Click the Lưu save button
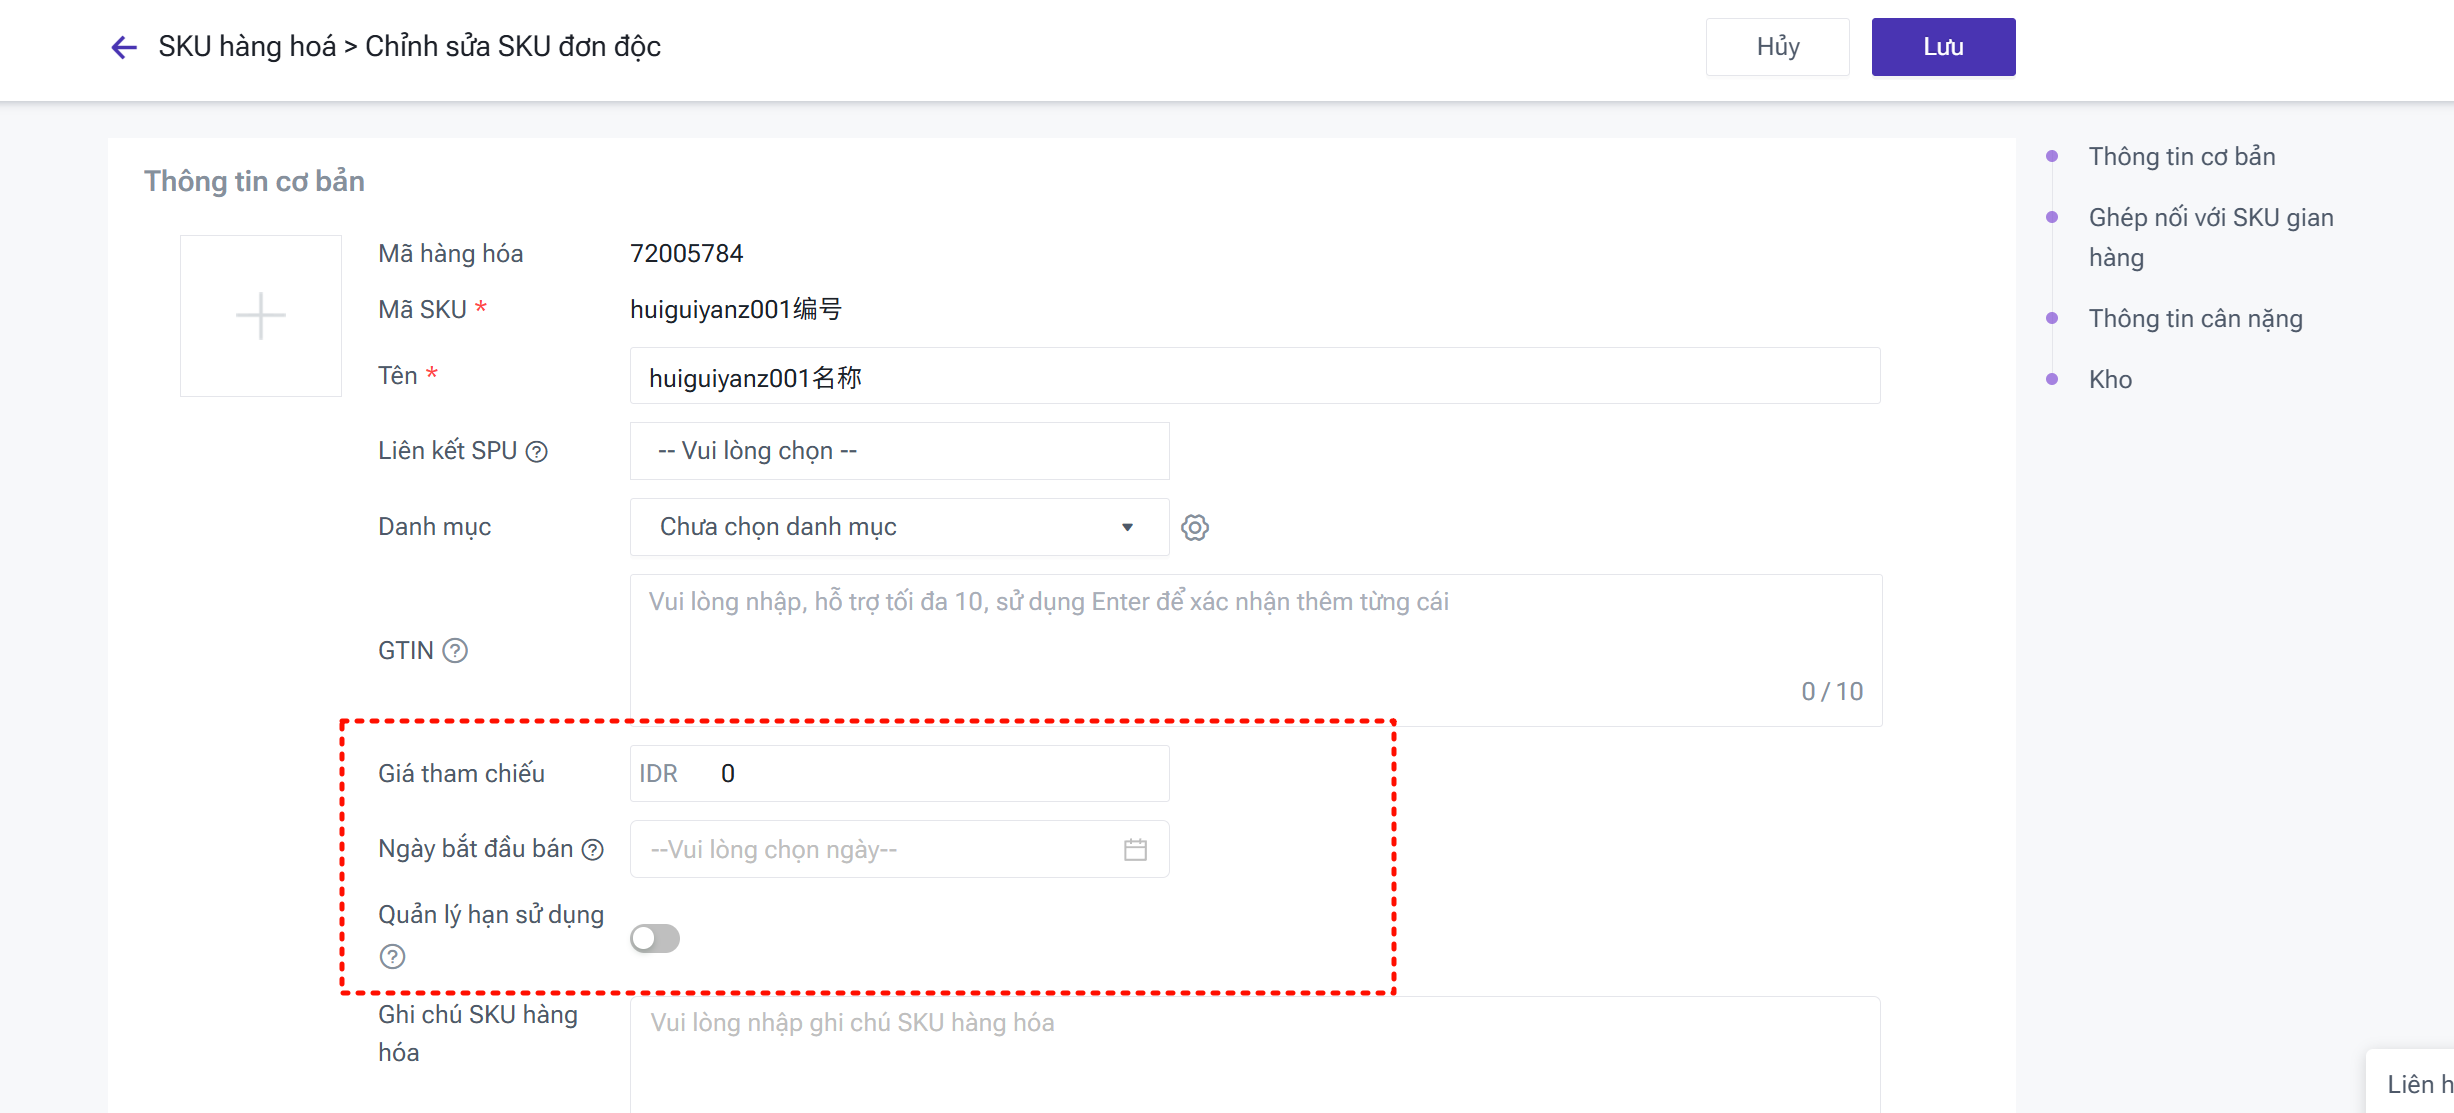 (x=1943, y=47)
